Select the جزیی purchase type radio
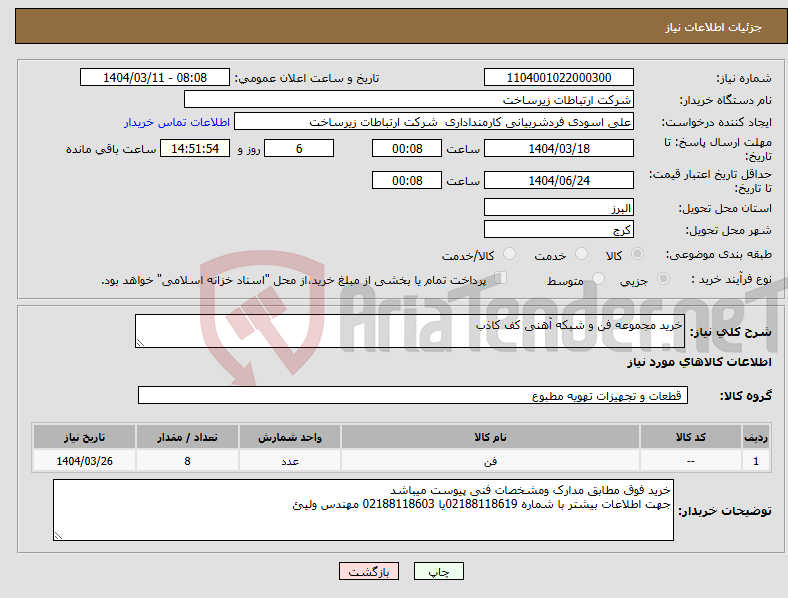Screen dimensions: 788x598 (x=663, y=279)
